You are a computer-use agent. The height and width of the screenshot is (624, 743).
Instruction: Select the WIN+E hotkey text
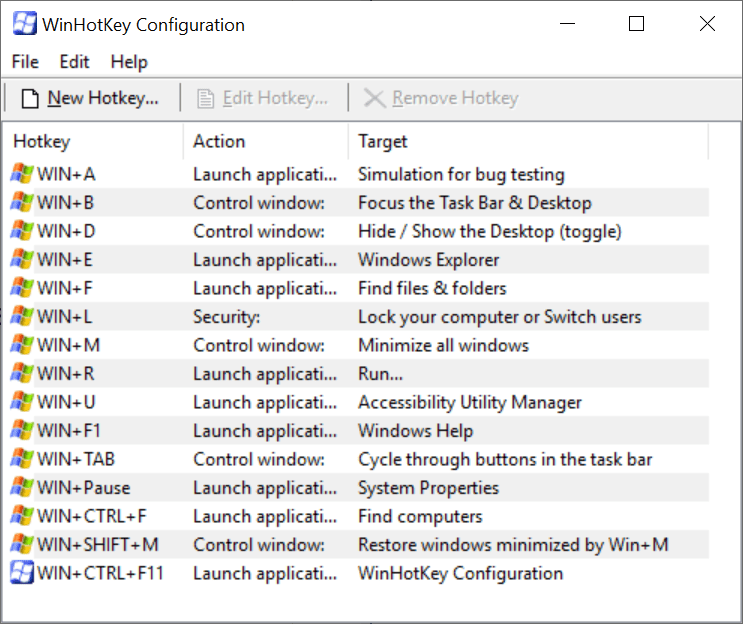(65, 260)
